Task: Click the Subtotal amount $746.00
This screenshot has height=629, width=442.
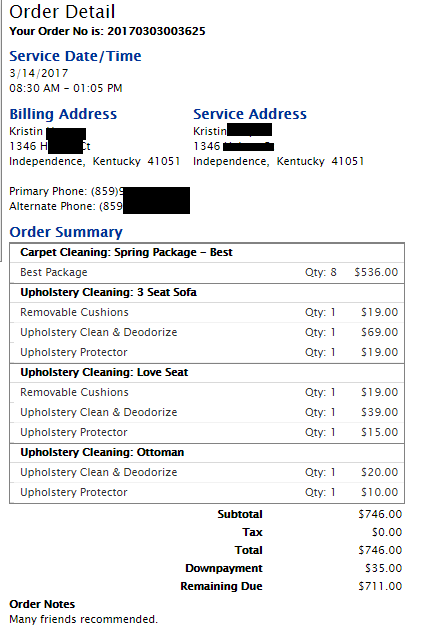Action: click(x=380, y=514)
